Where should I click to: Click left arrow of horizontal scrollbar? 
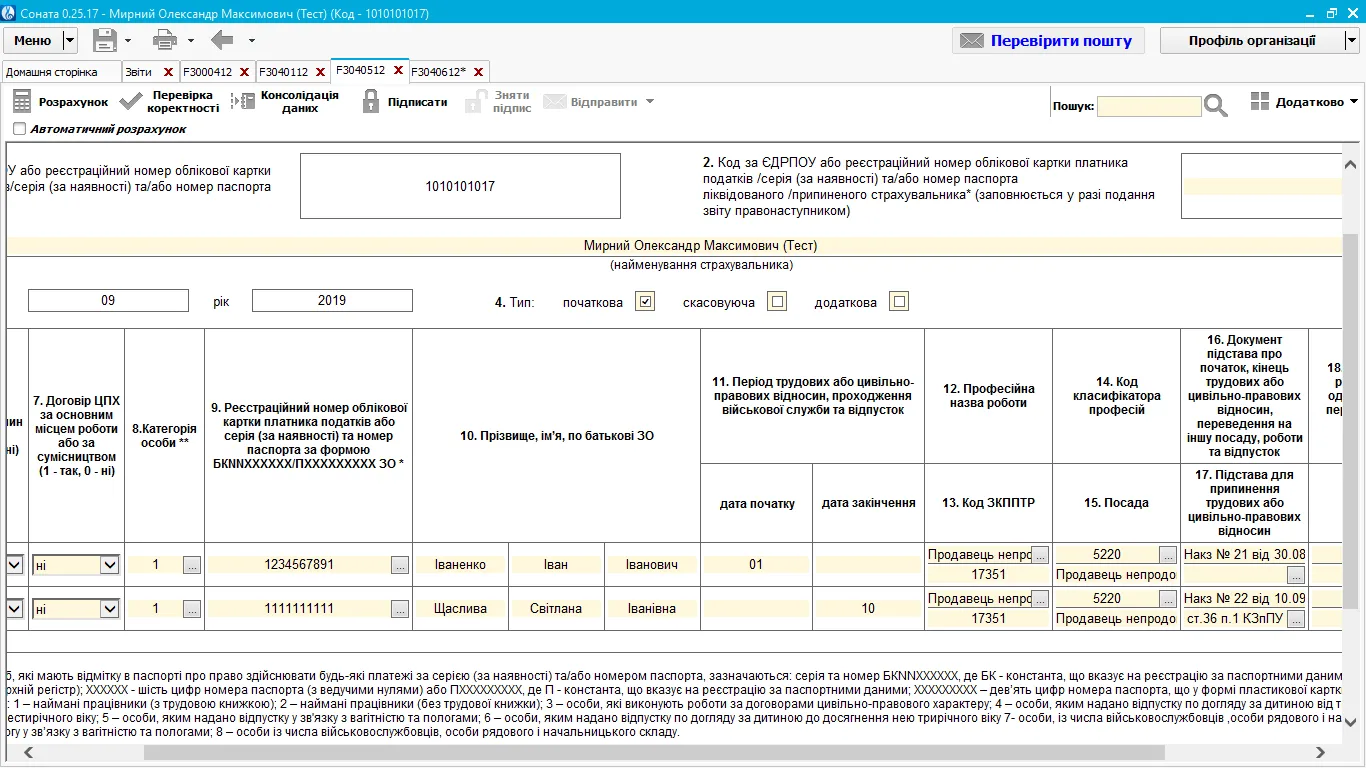point(27,752)
